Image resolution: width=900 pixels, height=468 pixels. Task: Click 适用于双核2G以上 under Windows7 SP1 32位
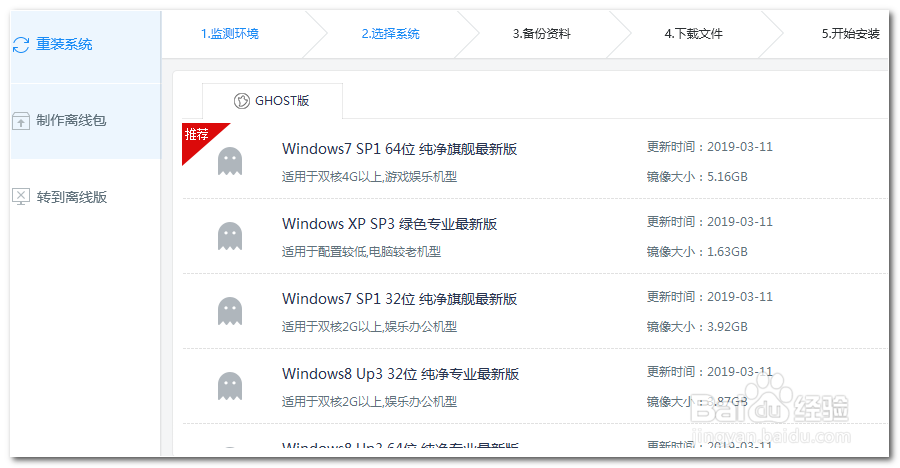369,327
